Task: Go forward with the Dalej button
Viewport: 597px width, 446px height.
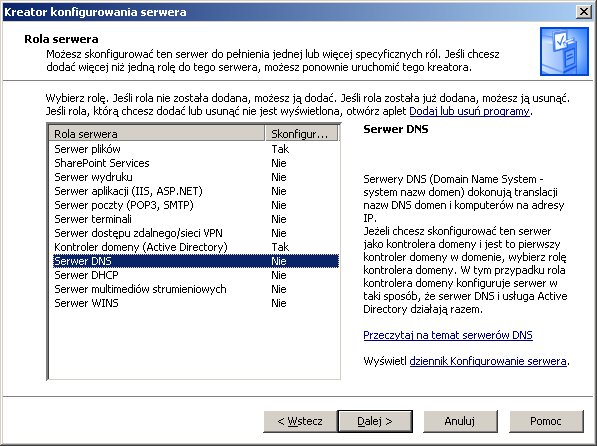Action: 375,421
